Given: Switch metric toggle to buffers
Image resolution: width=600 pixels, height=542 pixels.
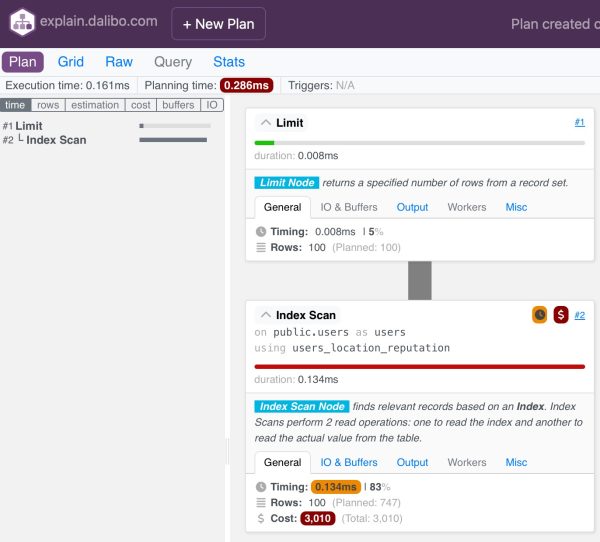Looking at the screenshot, I should tap(178, 105).
